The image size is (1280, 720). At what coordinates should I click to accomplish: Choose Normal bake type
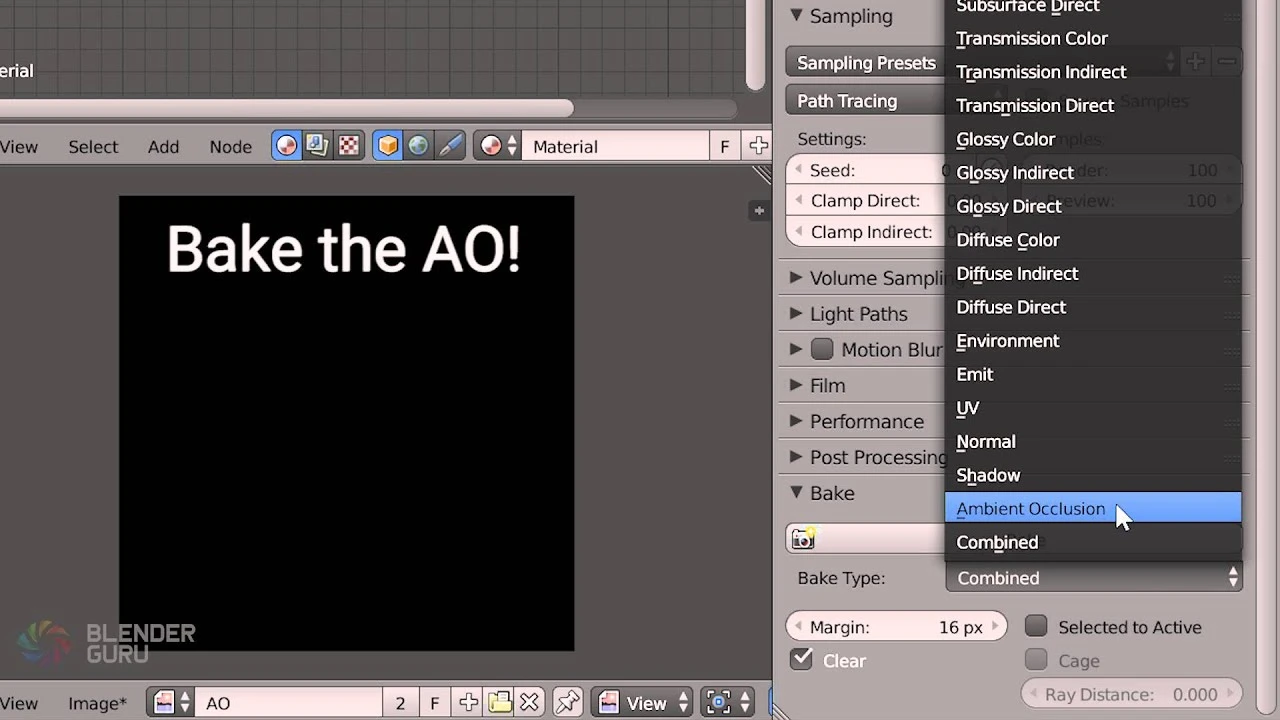(x=1093, y=441)
